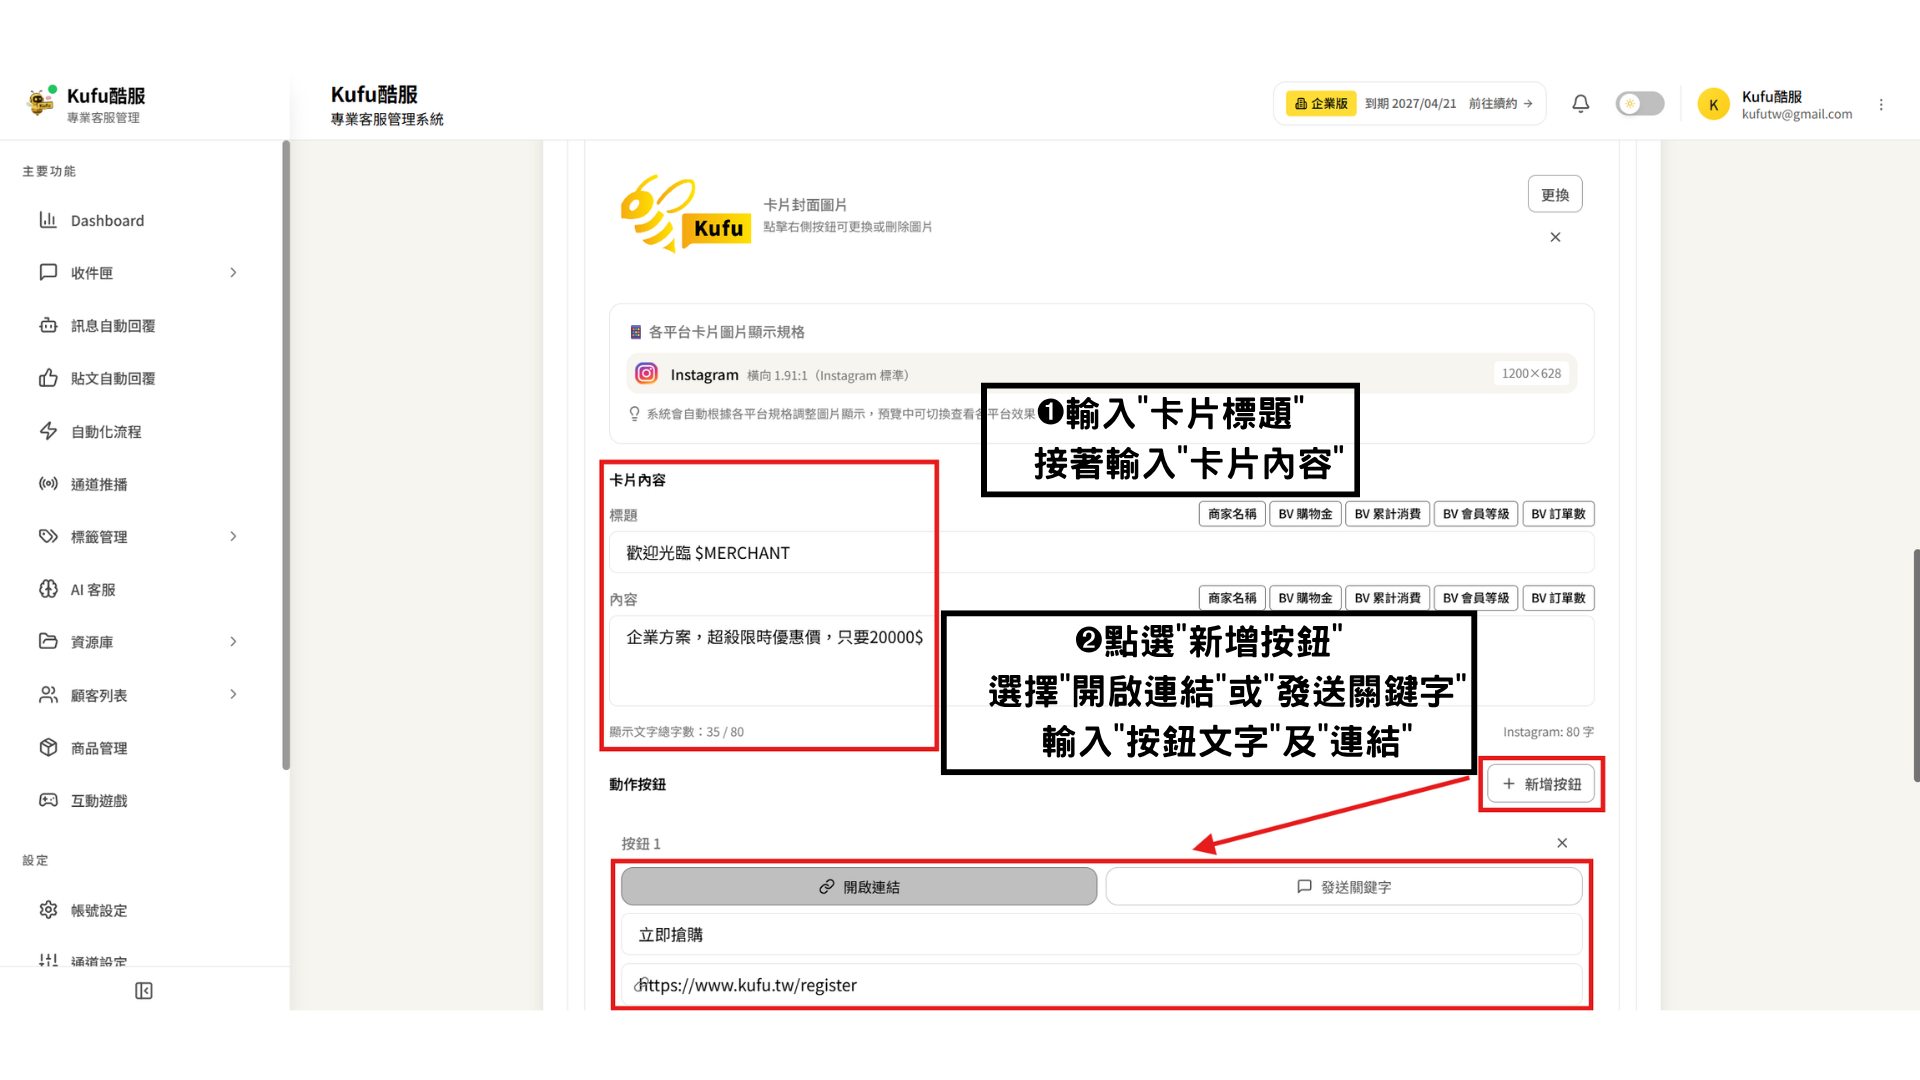Insert BV 累計消費 tag into title
1920x1080 pixels.
pyautogui.click(x=1387, y=513)
